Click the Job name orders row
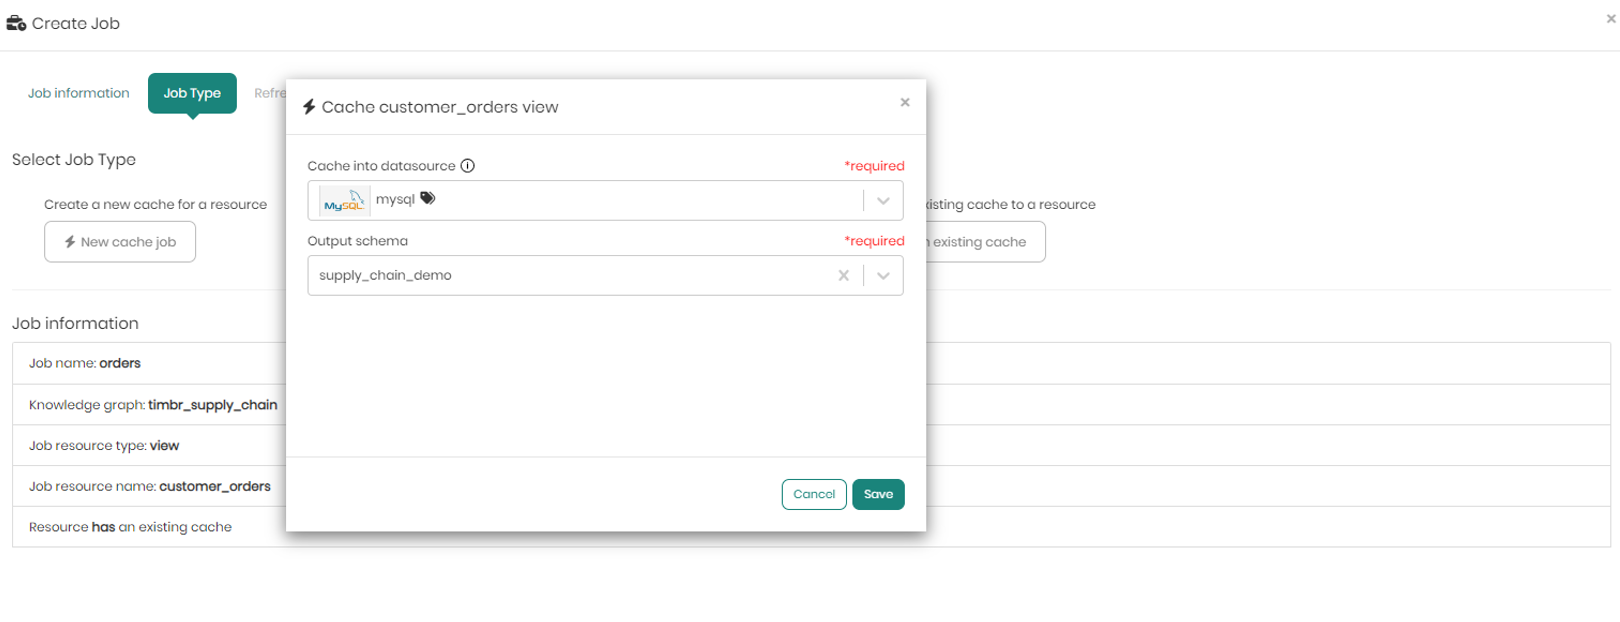 (x=150, y=363)
